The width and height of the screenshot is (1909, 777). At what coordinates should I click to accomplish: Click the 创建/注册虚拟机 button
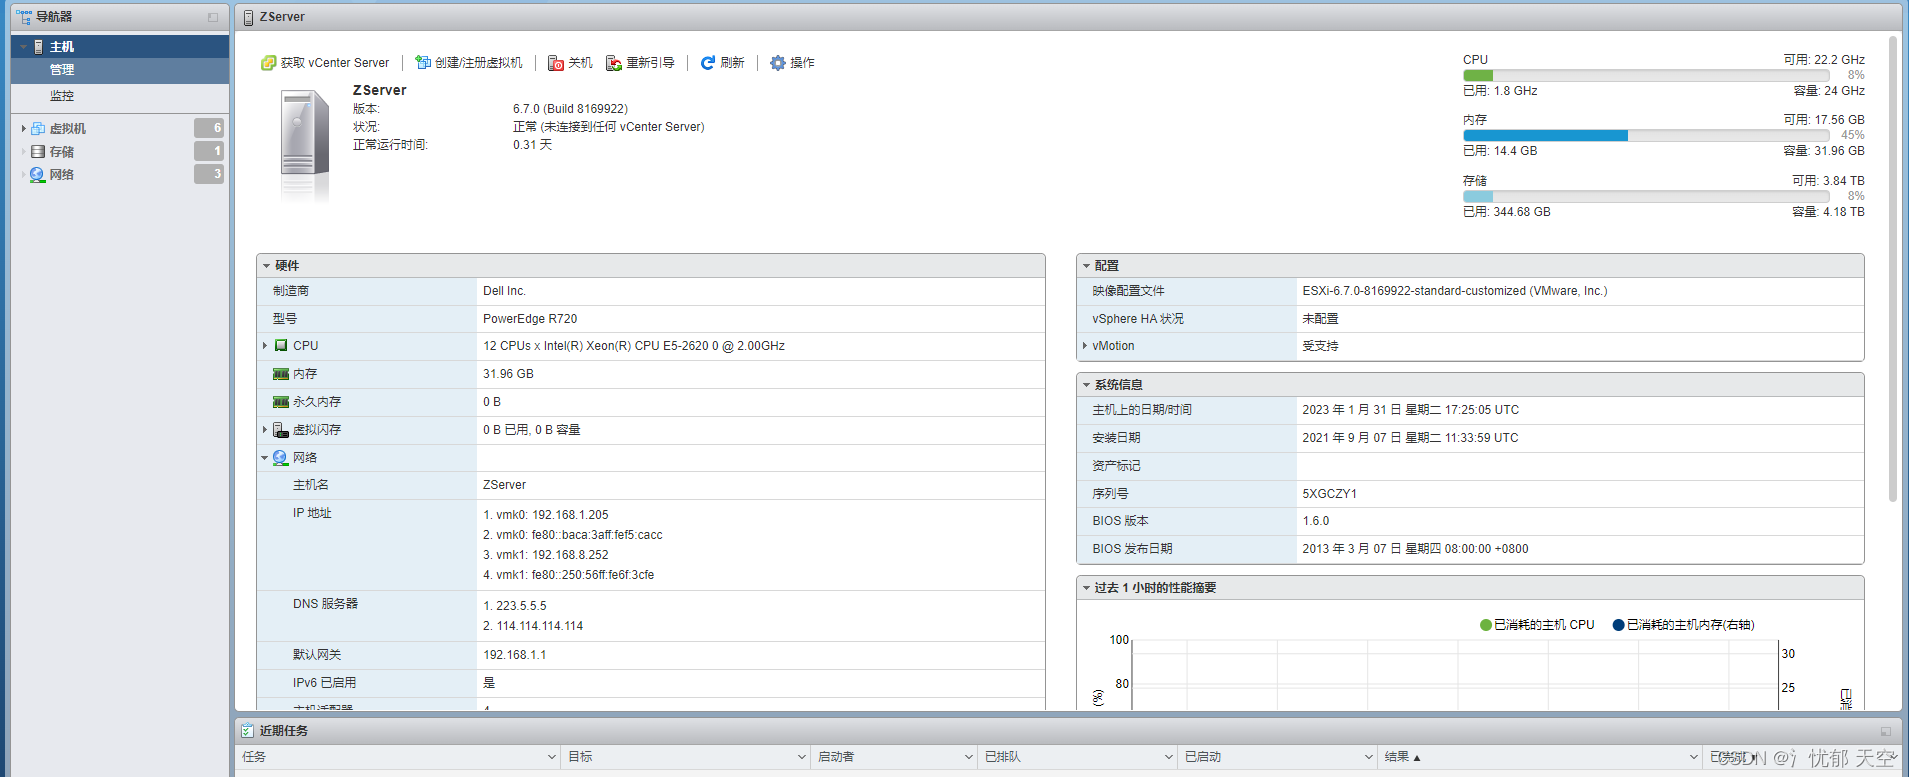tap(469, 63)
